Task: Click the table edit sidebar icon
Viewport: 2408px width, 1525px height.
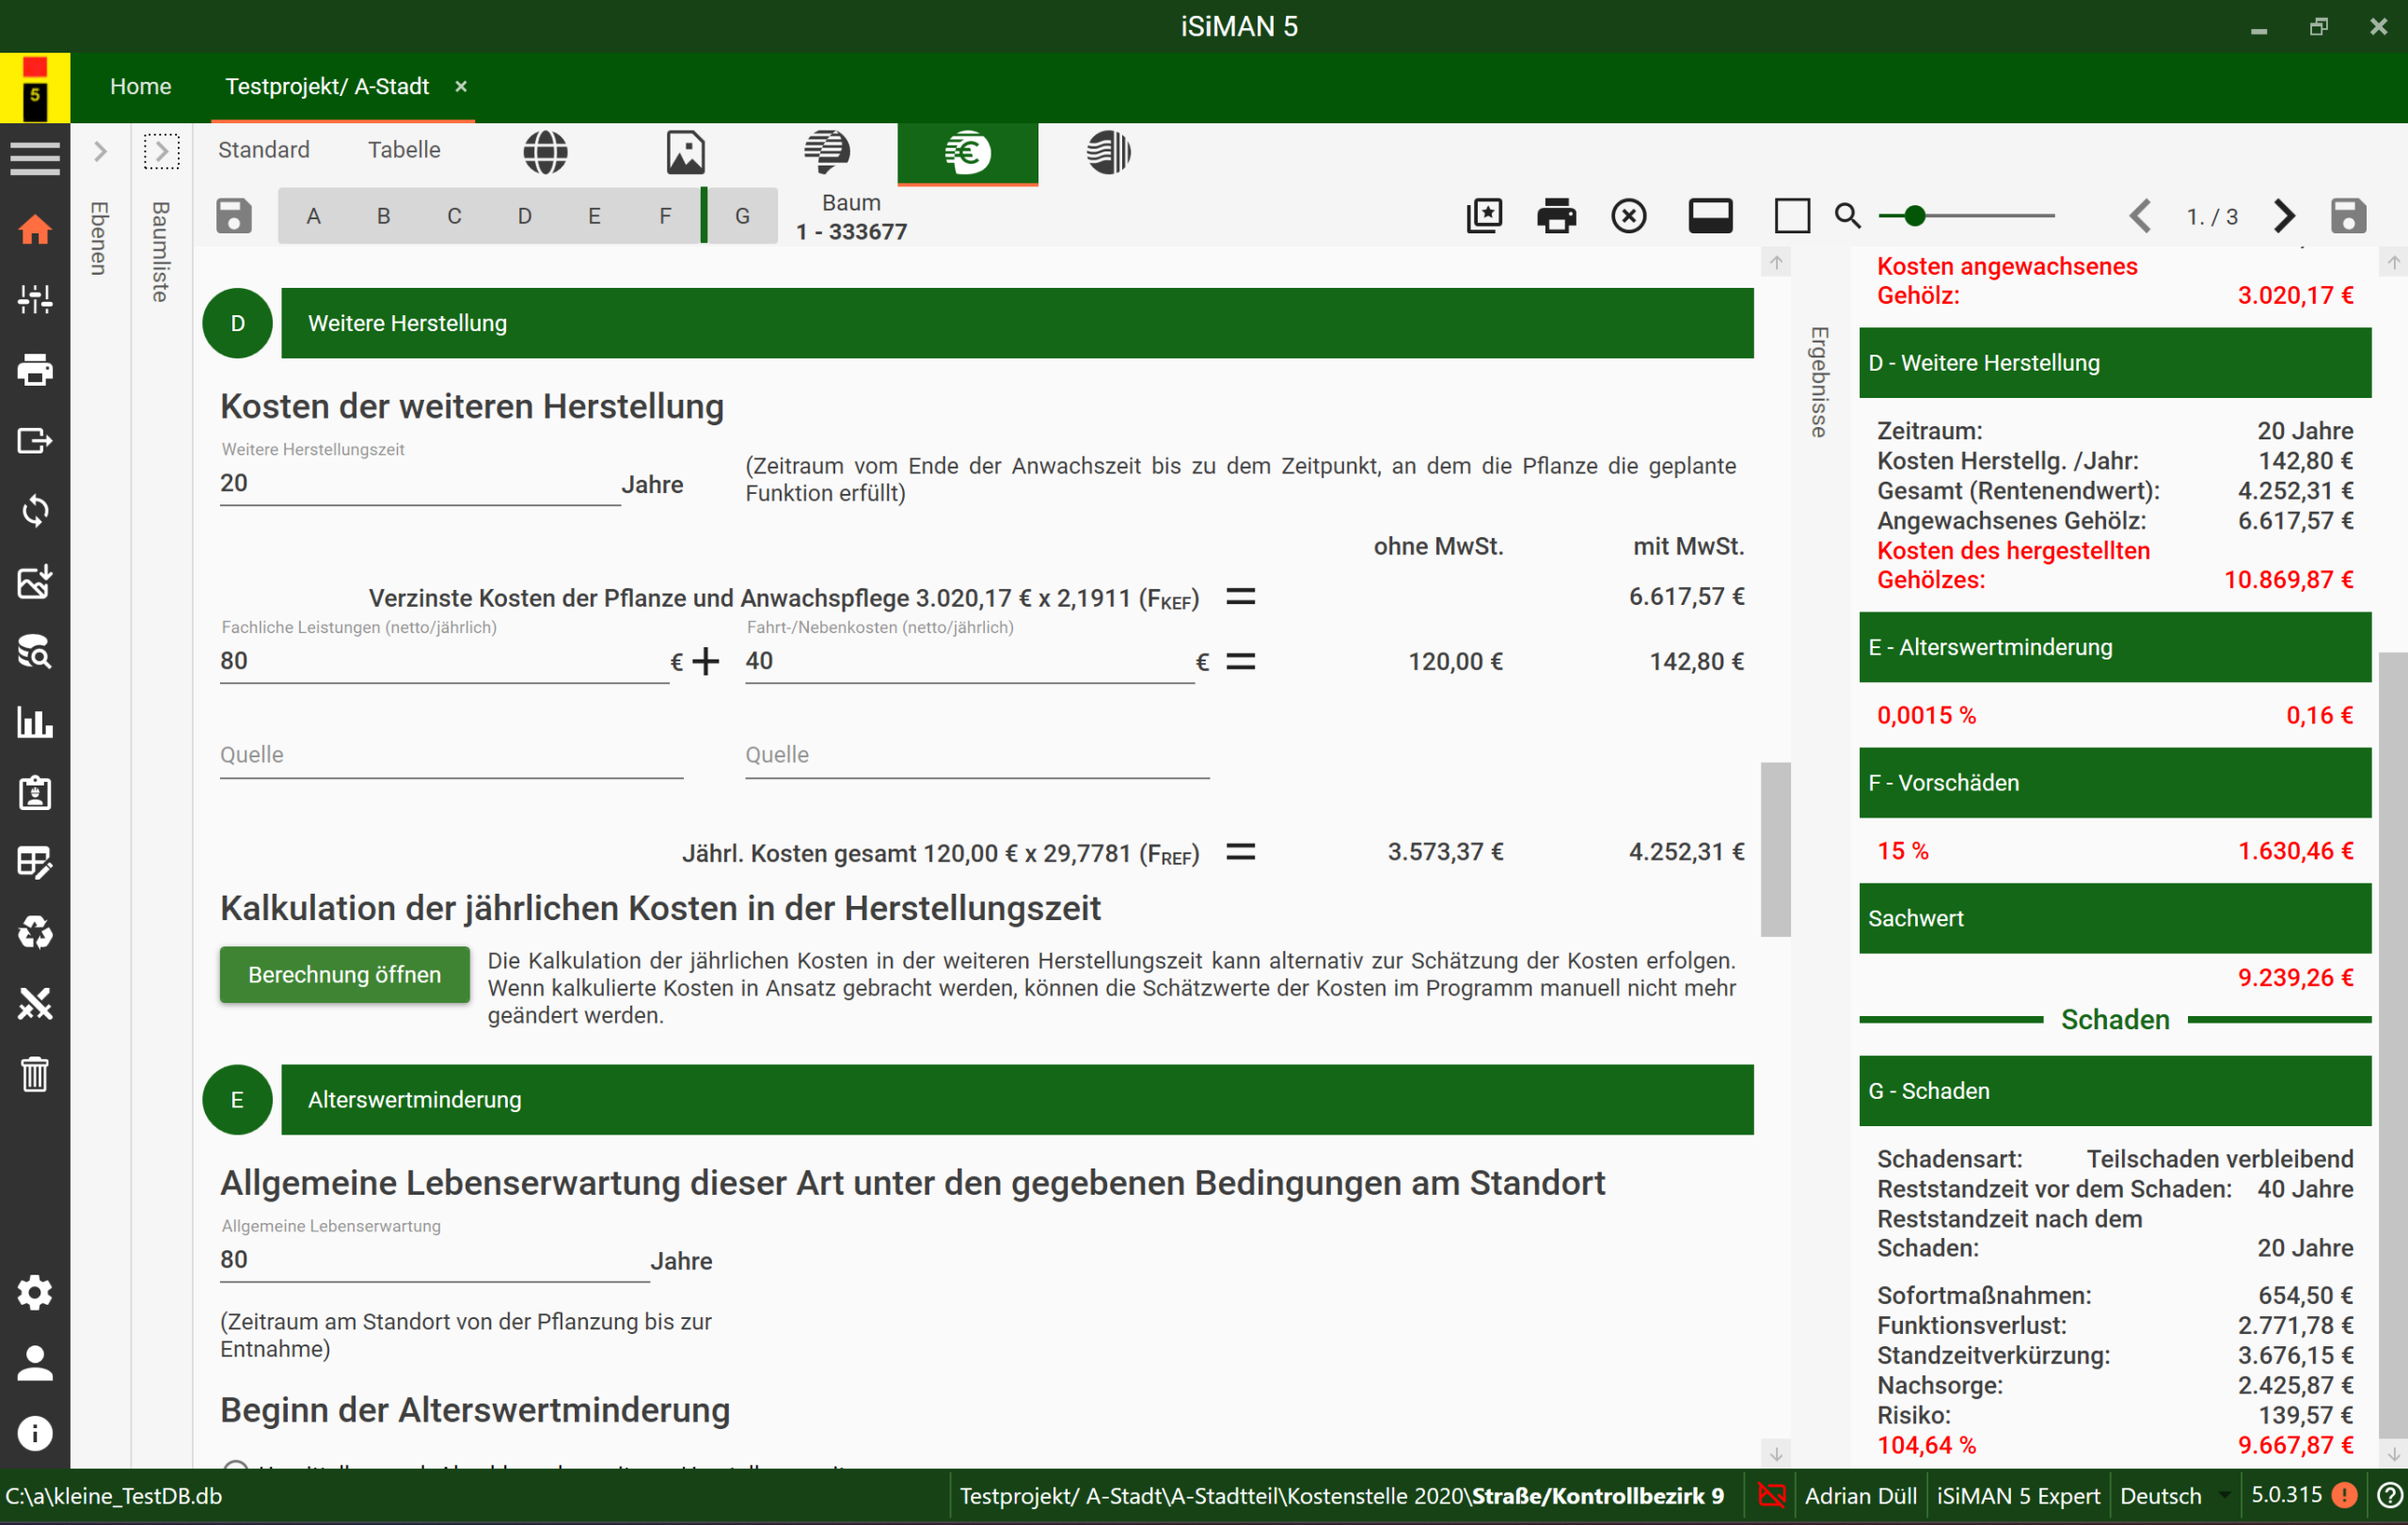Action: [x=35, y=863]
